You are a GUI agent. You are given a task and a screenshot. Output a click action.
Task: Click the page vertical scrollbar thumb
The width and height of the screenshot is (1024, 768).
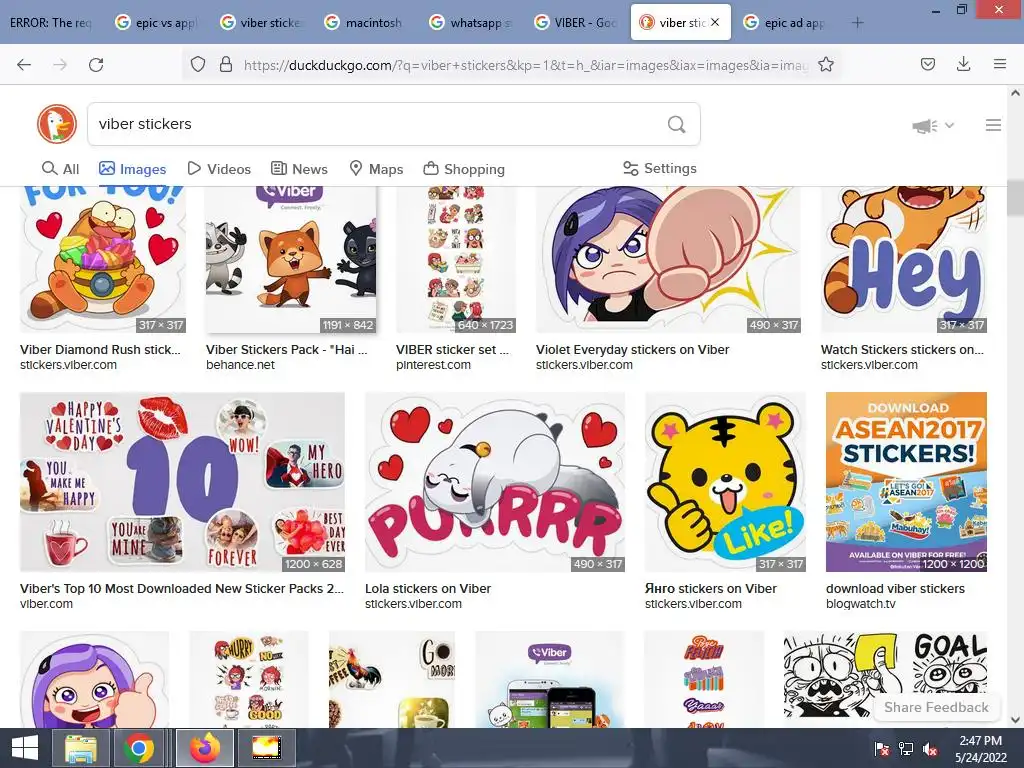[x=1015, y=199]
